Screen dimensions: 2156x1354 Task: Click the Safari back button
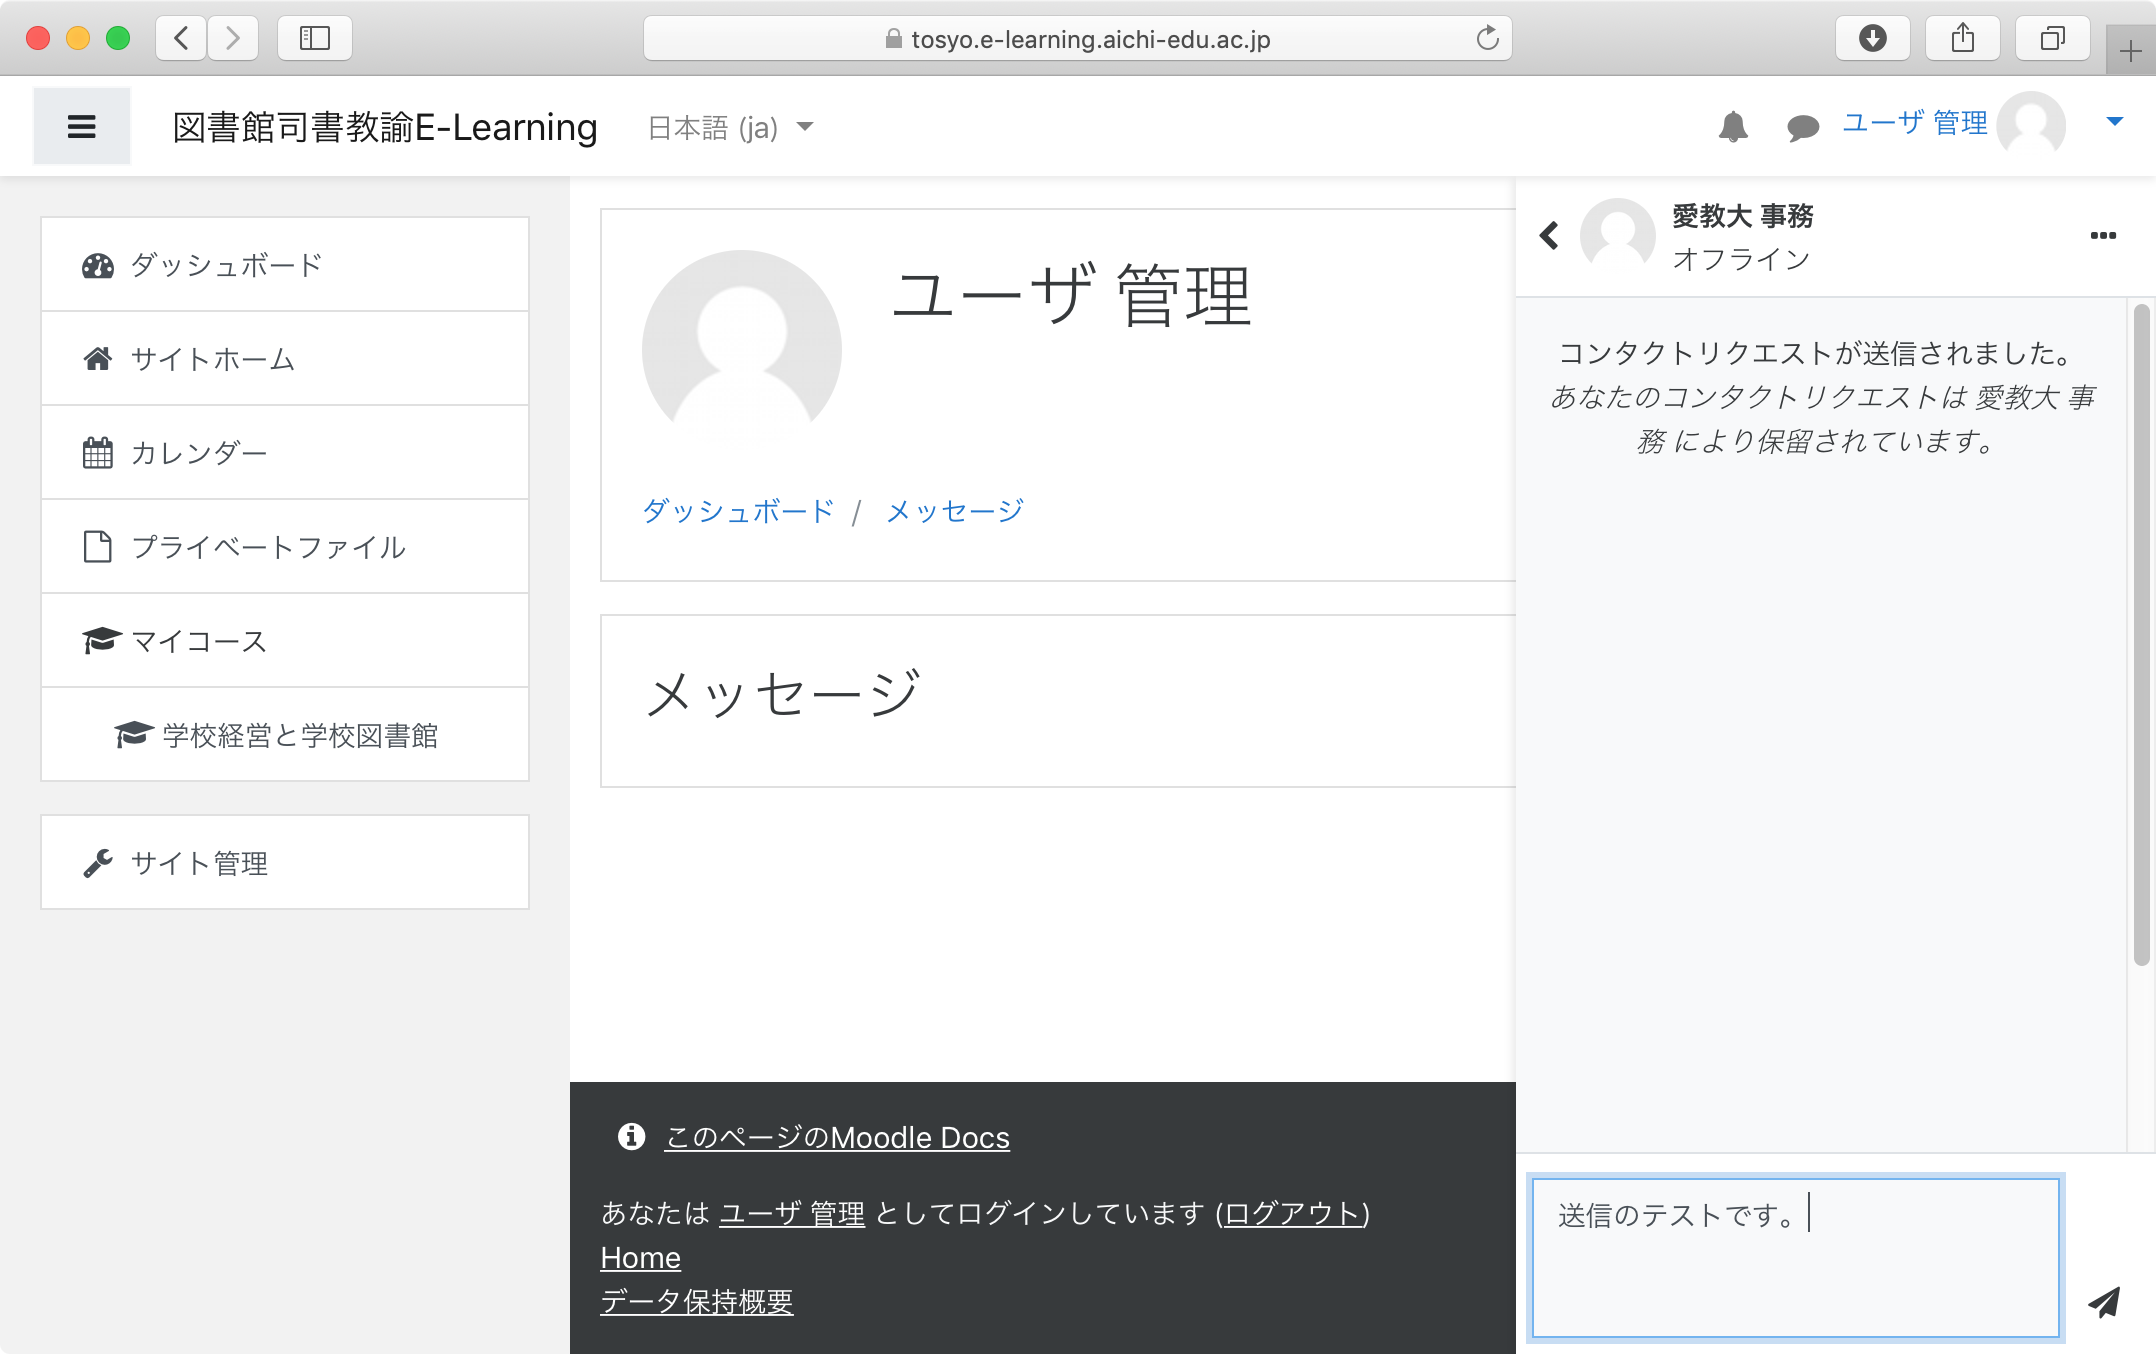point(181,39)
